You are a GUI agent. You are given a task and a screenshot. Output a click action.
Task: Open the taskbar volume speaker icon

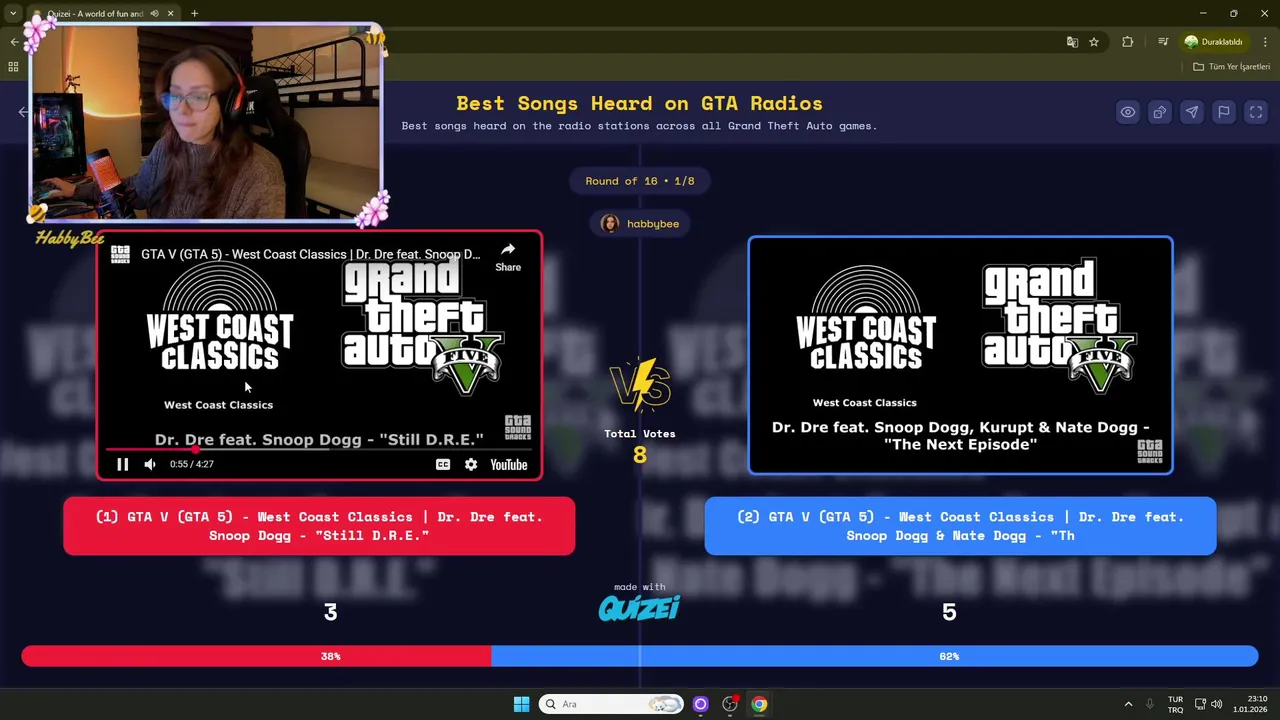tap(1216, 704)
